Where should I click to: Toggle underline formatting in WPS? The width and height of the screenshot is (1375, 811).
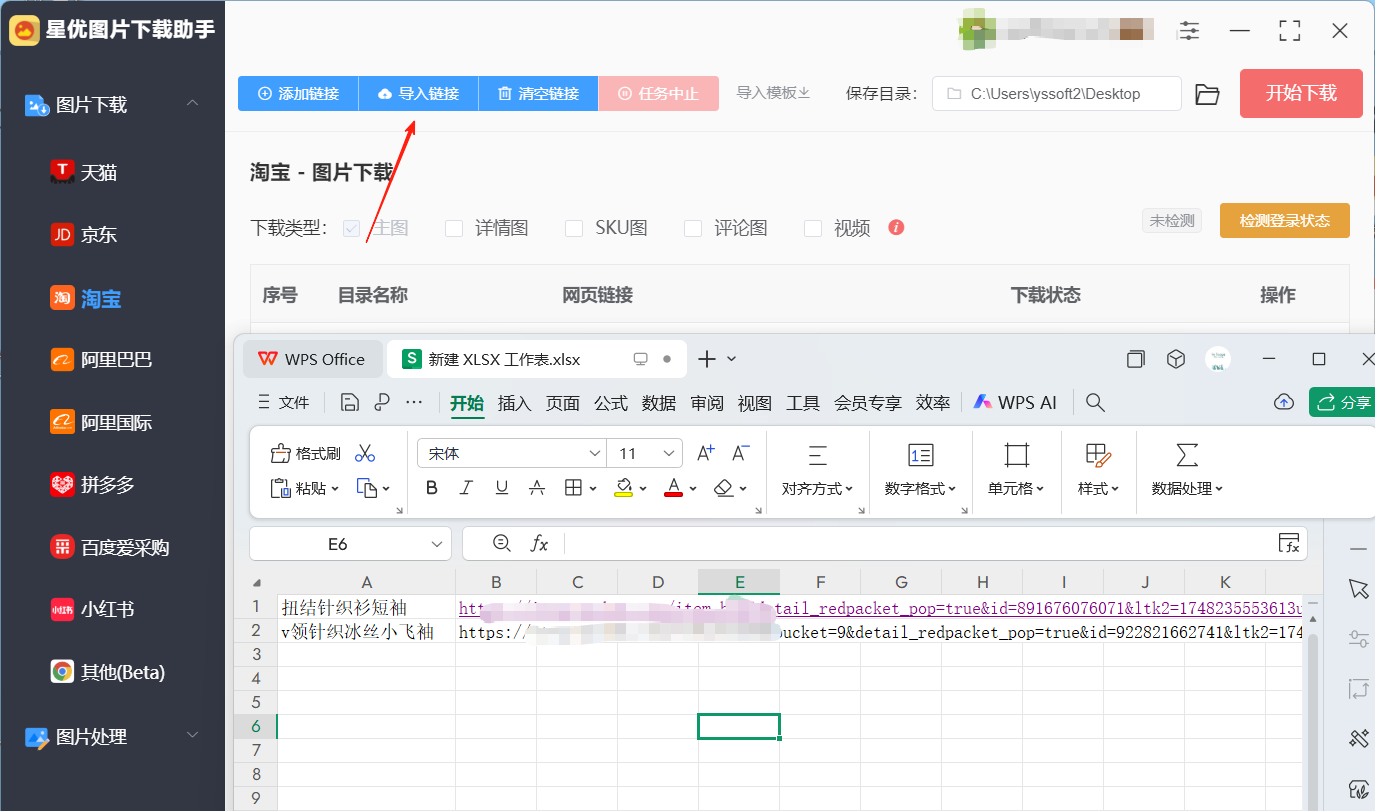502,488
